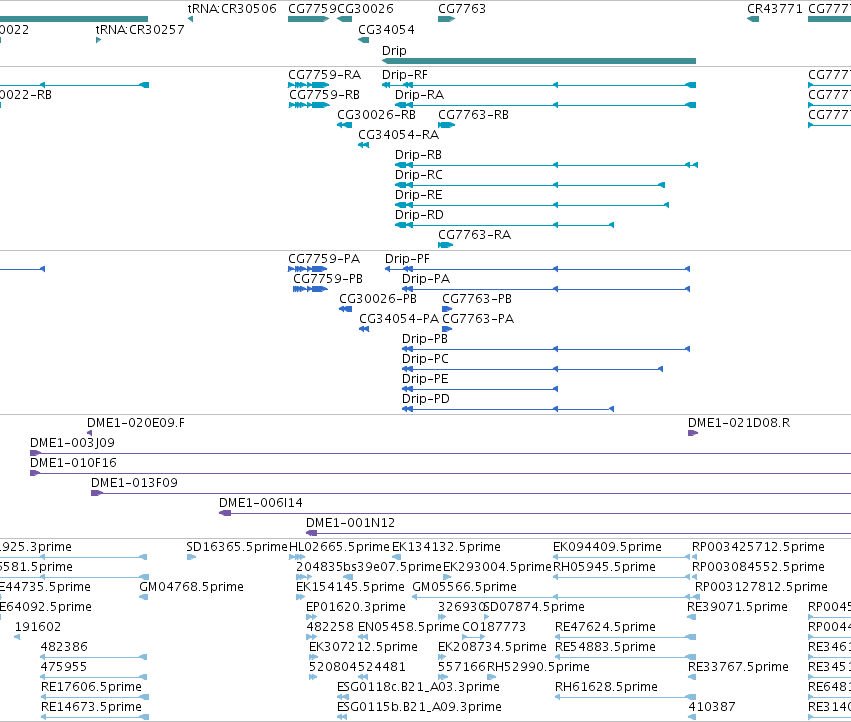Click protein CG7763-PA label
The image size is (851, 722).
click(x=478, y=319)
